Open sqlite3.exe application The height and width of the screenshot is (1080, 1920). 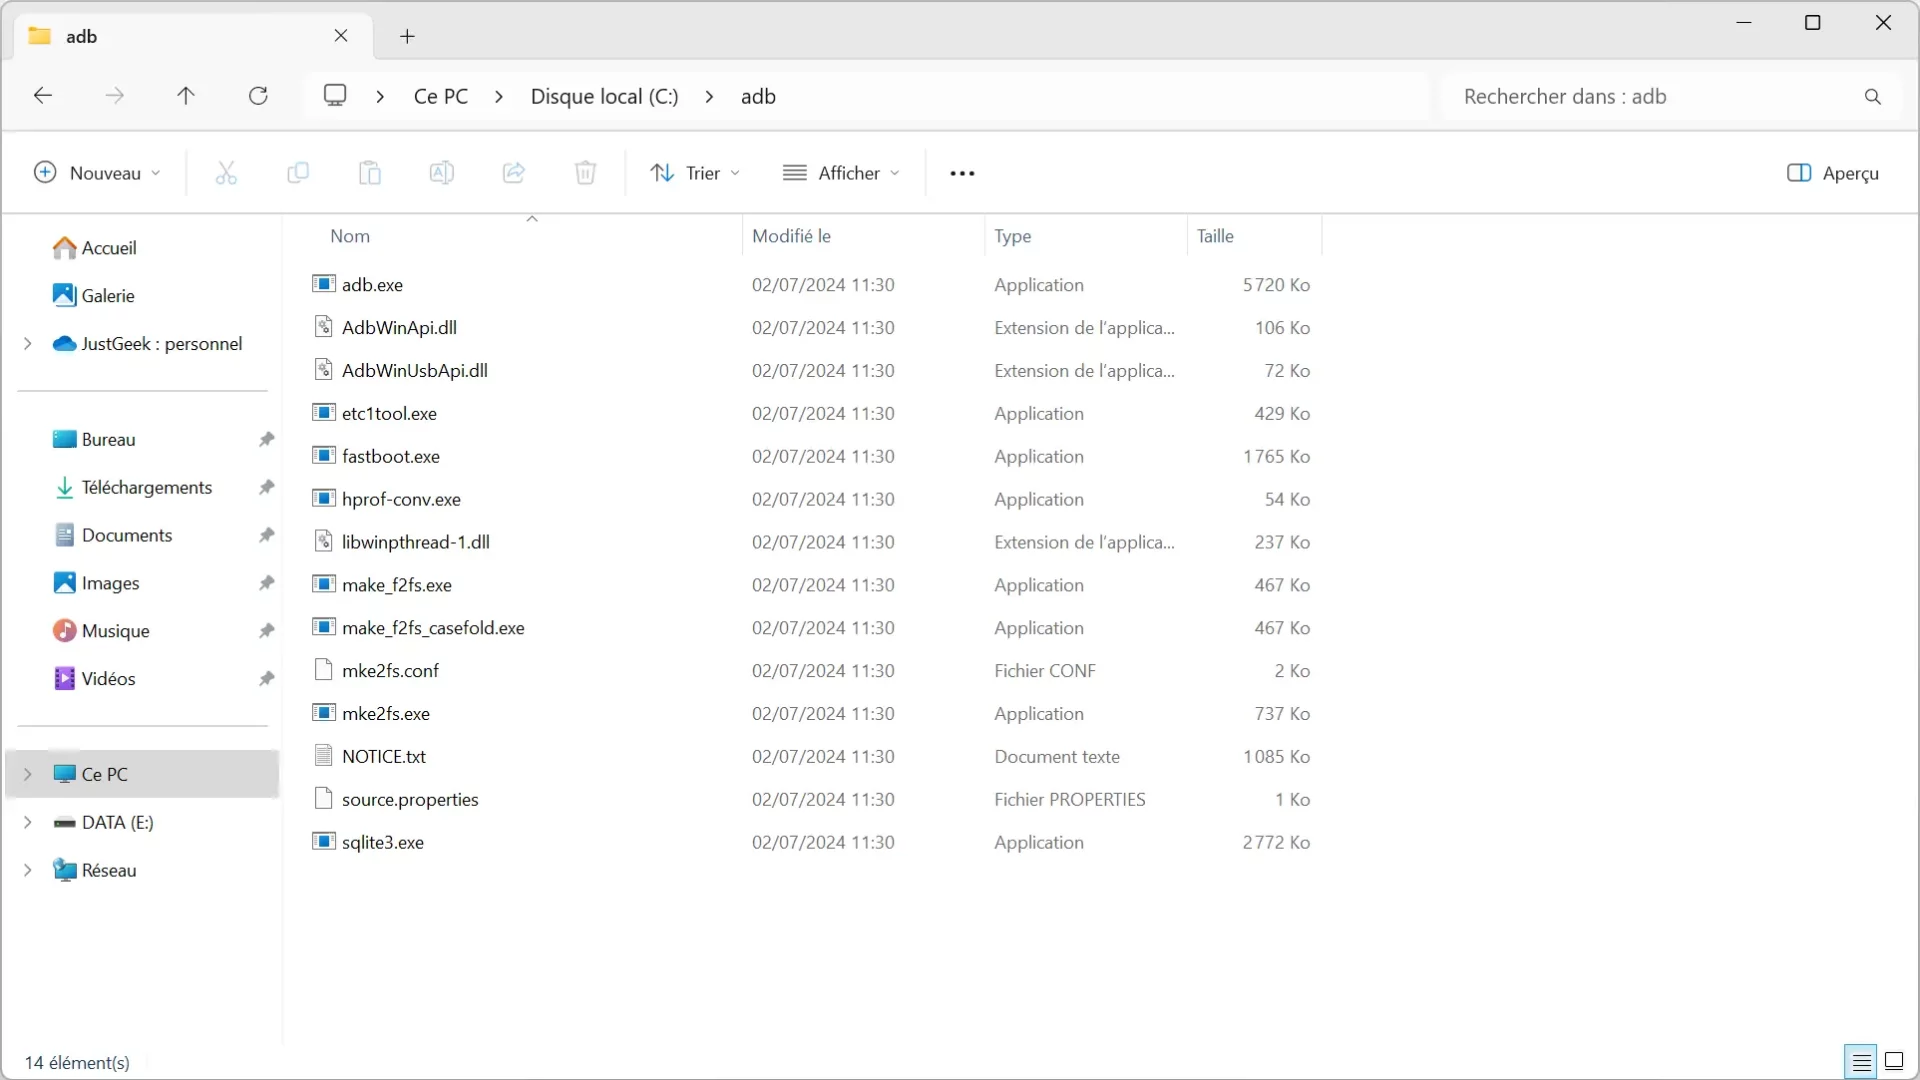(382, 841)
